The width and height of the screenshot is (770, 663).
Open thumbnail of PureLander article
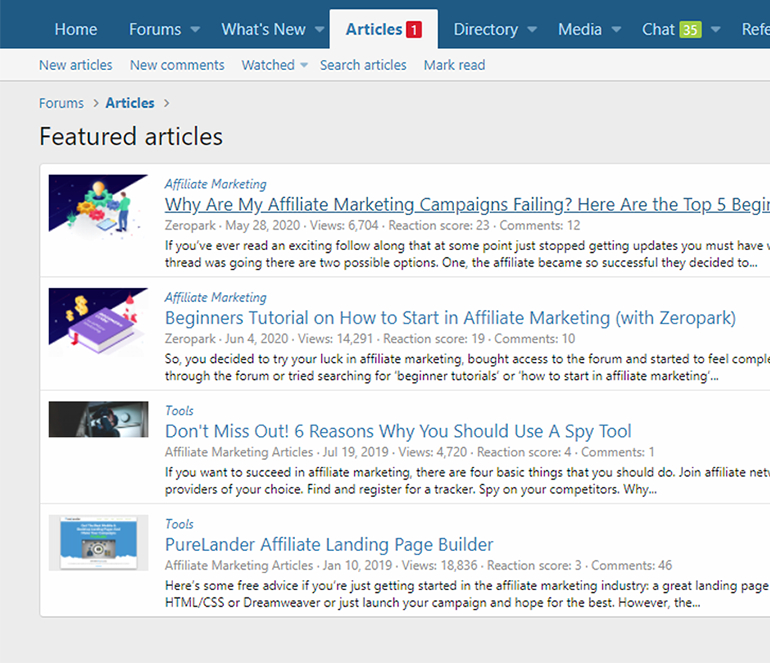coord(98,543)
